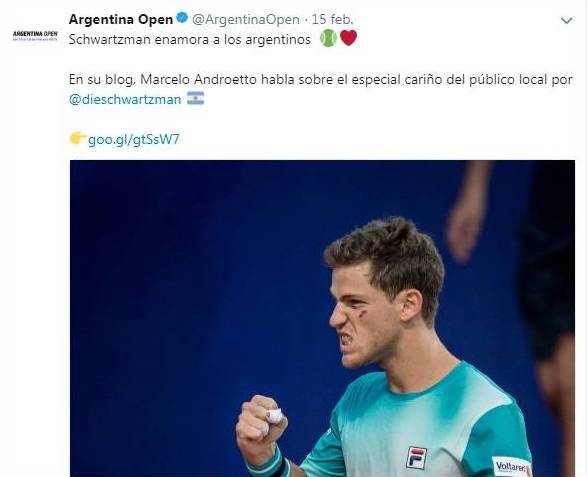This screenshot has width=587, height=477.
Task: Click the Argentina Open avatar logo
Action: pyautogui.click(x=35, y=36)
